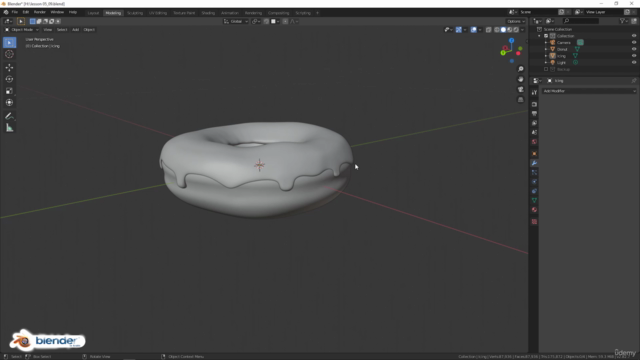640x360 pixels.
Task: Switch to Material Preview shading
Action: pos(510,30)
